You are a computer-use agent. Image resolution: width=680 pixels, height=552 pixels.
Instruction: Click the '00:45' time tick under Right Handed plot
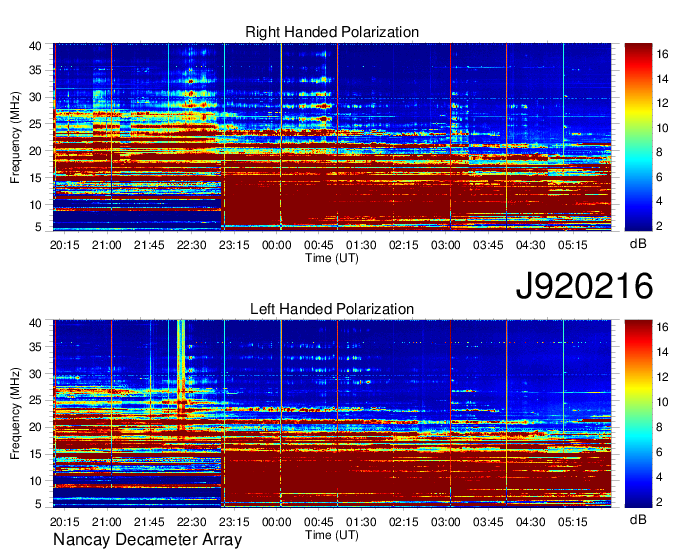[x=319, y=245]
